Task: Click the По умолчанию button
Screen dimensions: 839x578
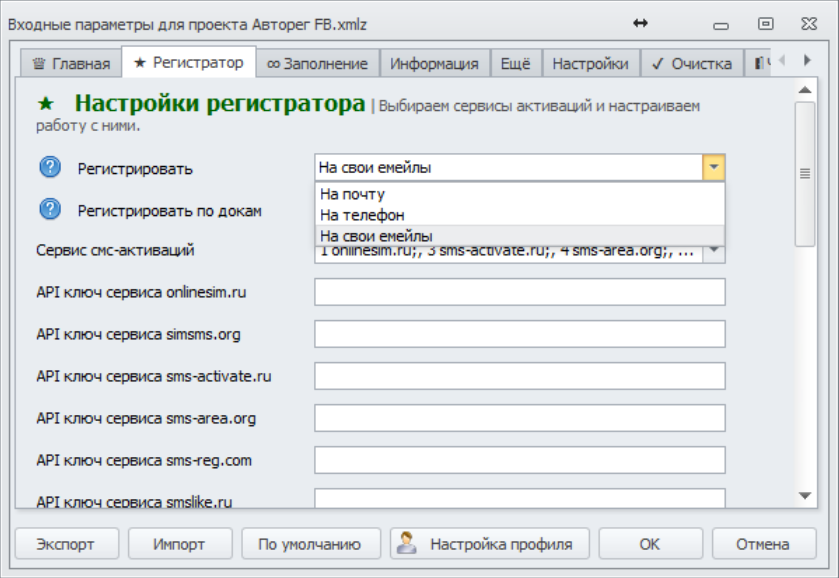Action: point(310,544)
